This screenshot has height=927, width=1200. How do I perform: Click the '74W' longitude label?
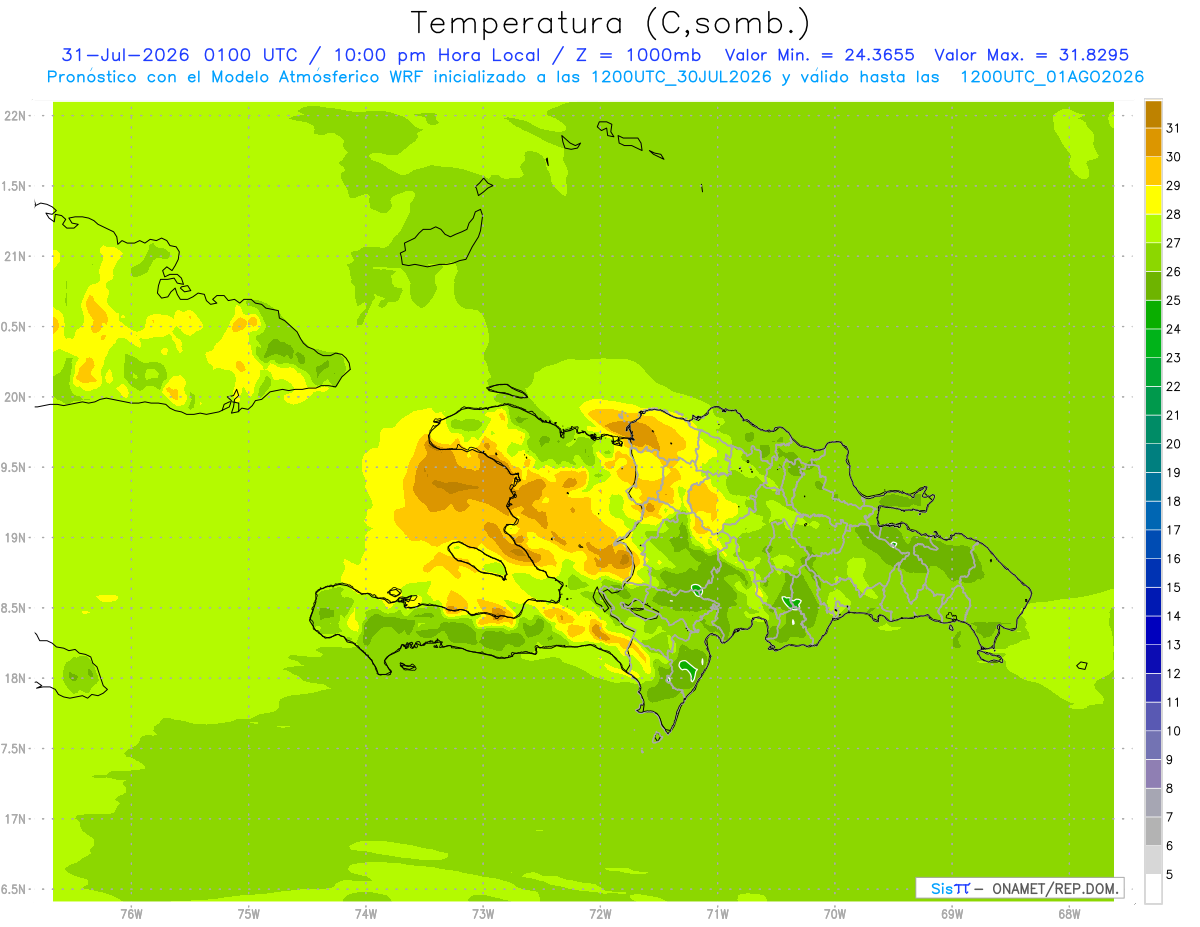pyautogui.click(x=366, y=914)
